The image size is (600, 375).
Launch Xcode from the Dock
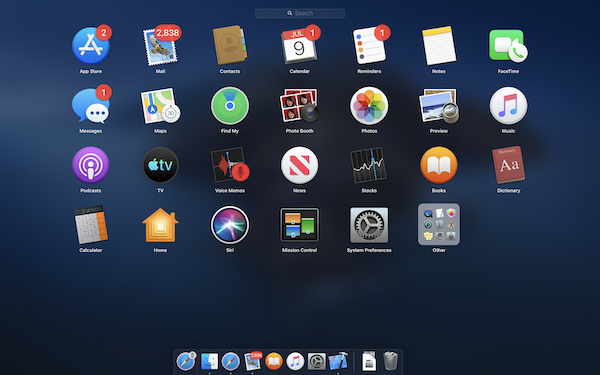click(x=338, y=361)
